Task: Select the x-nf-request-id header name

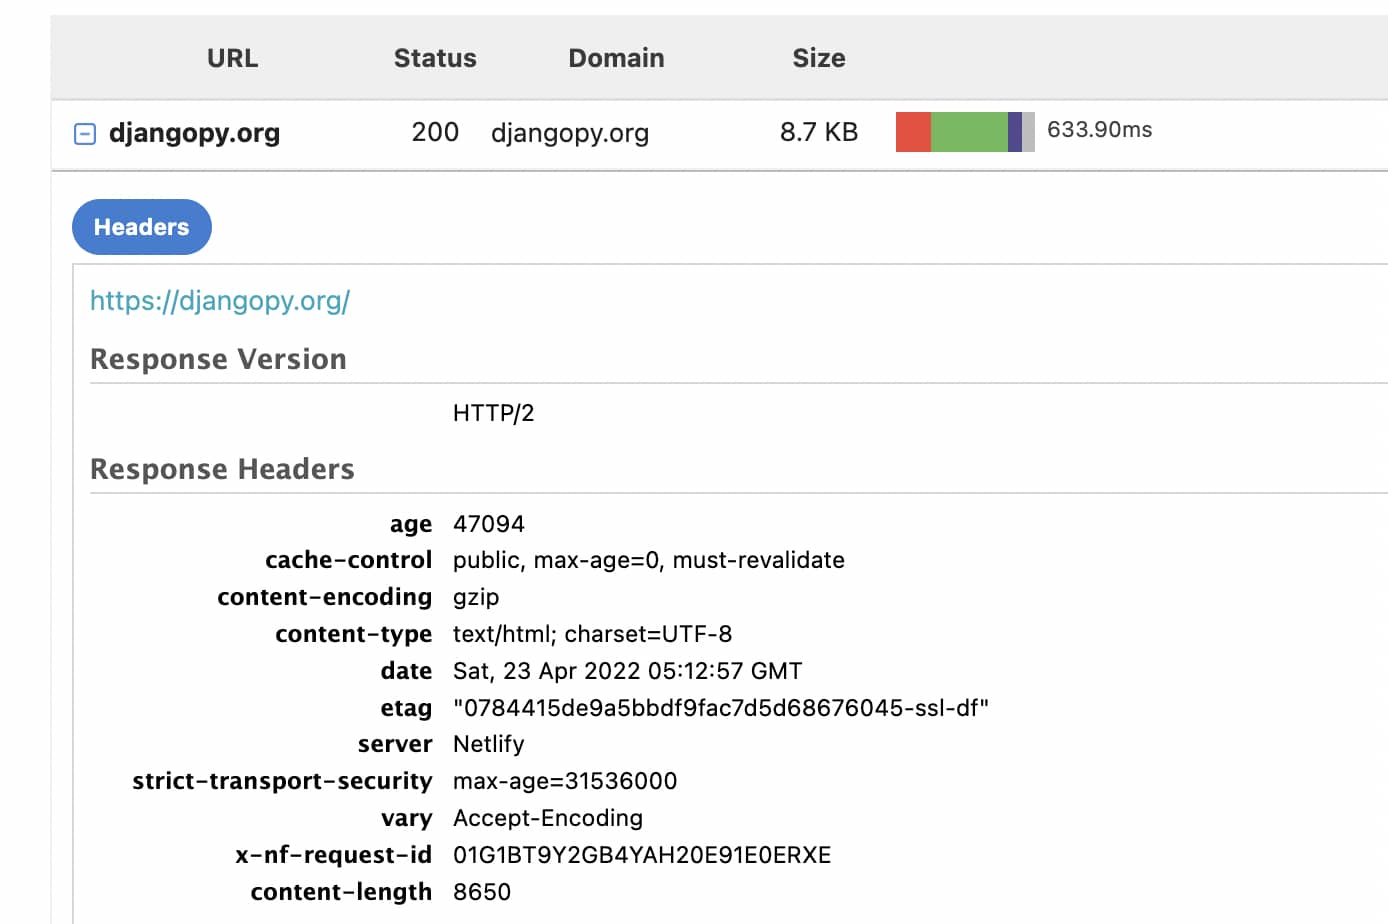Action: (334, 855)
